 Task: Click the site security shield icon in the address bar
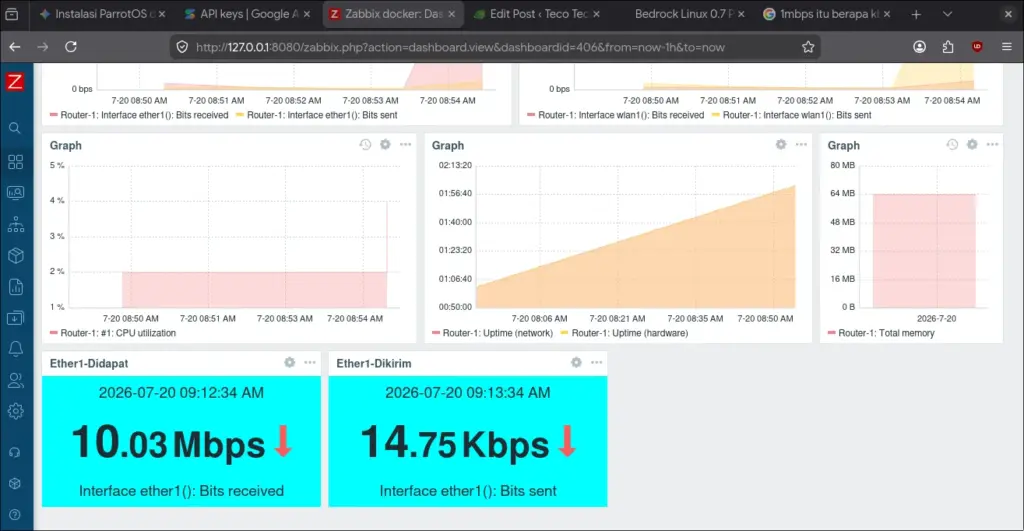pyautogui.click(x=182, y=47)
